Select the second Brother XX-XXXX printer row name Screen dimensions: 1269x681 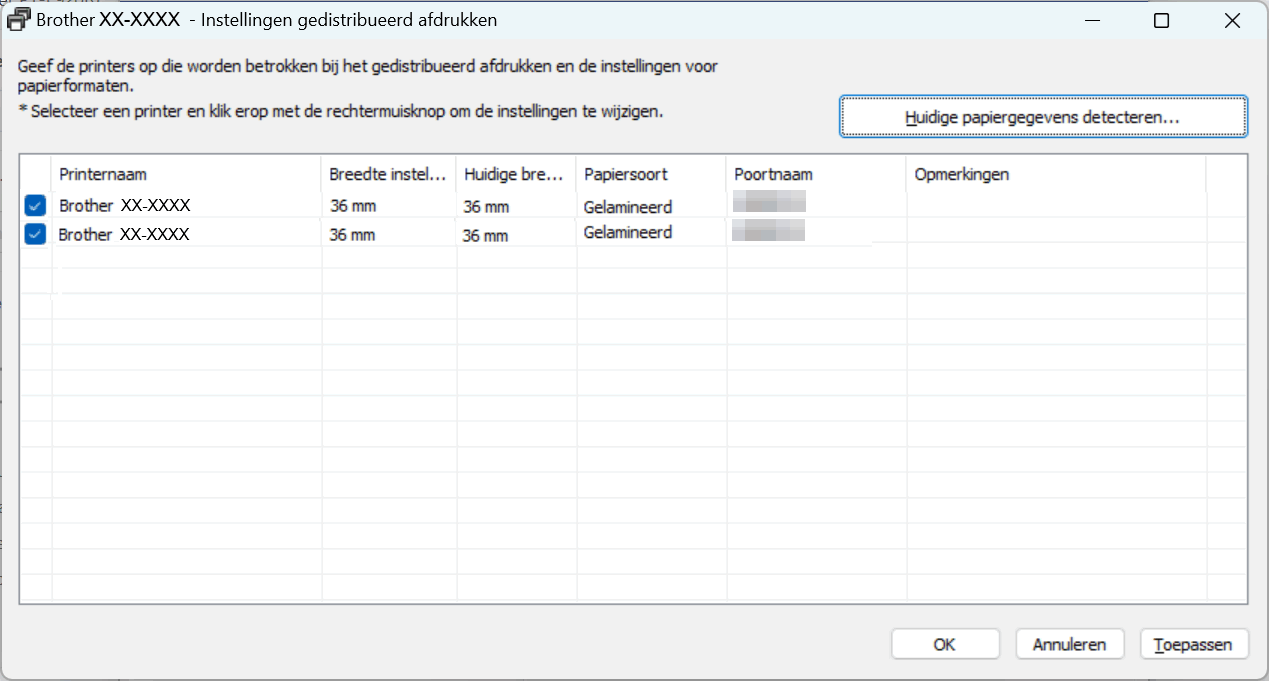click(125, 234)
